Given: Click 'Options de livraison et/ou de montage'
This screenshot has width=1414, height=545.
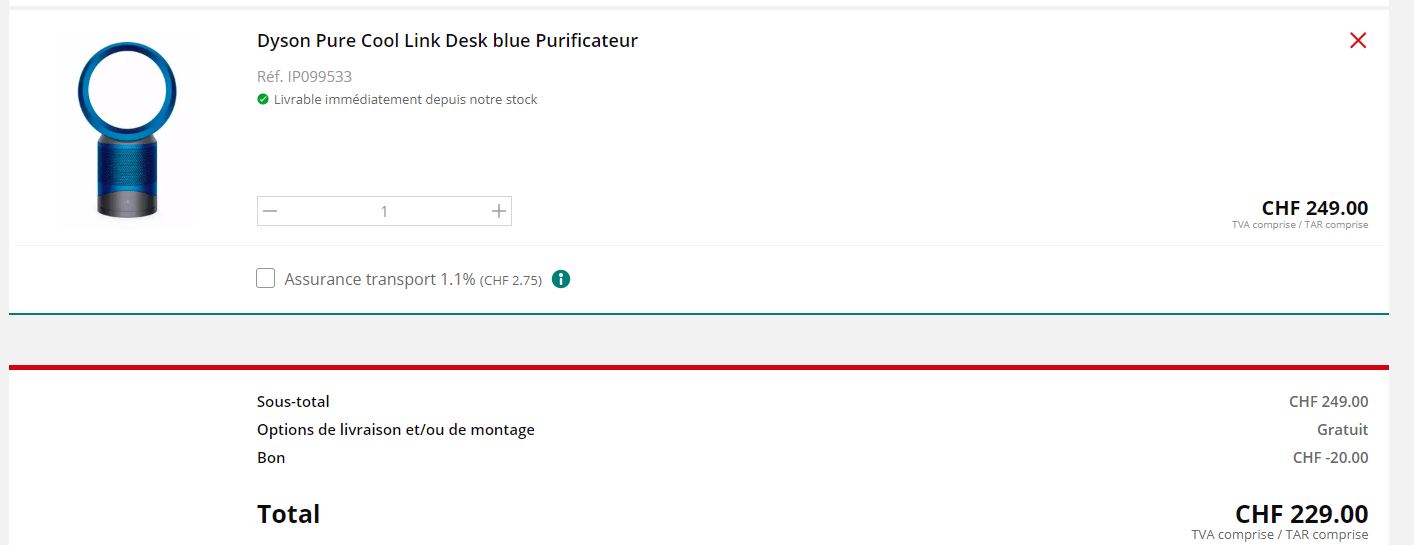Looking at the screenshot, I should click(395, 430).
